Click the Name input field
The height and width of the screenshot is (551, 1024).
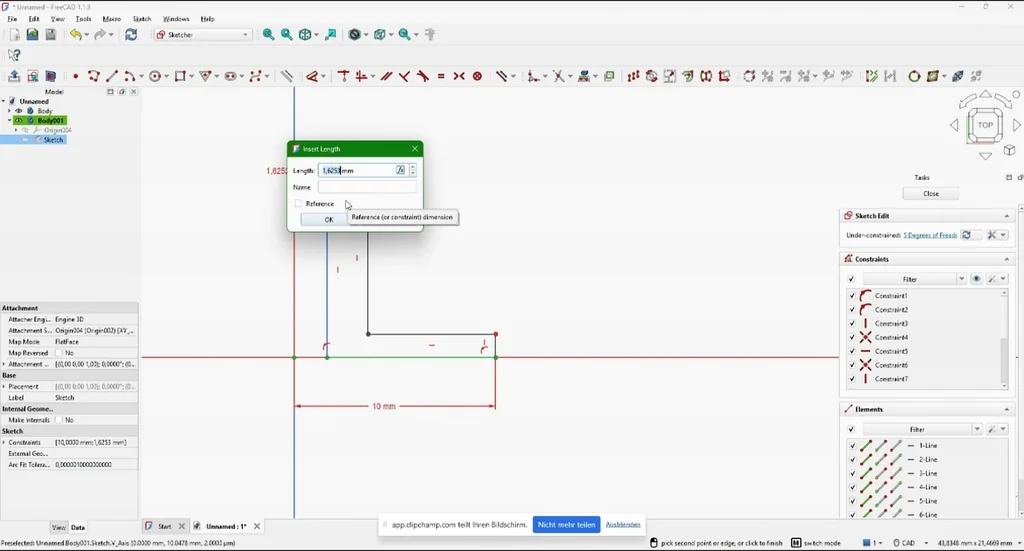tap(367, 187)
